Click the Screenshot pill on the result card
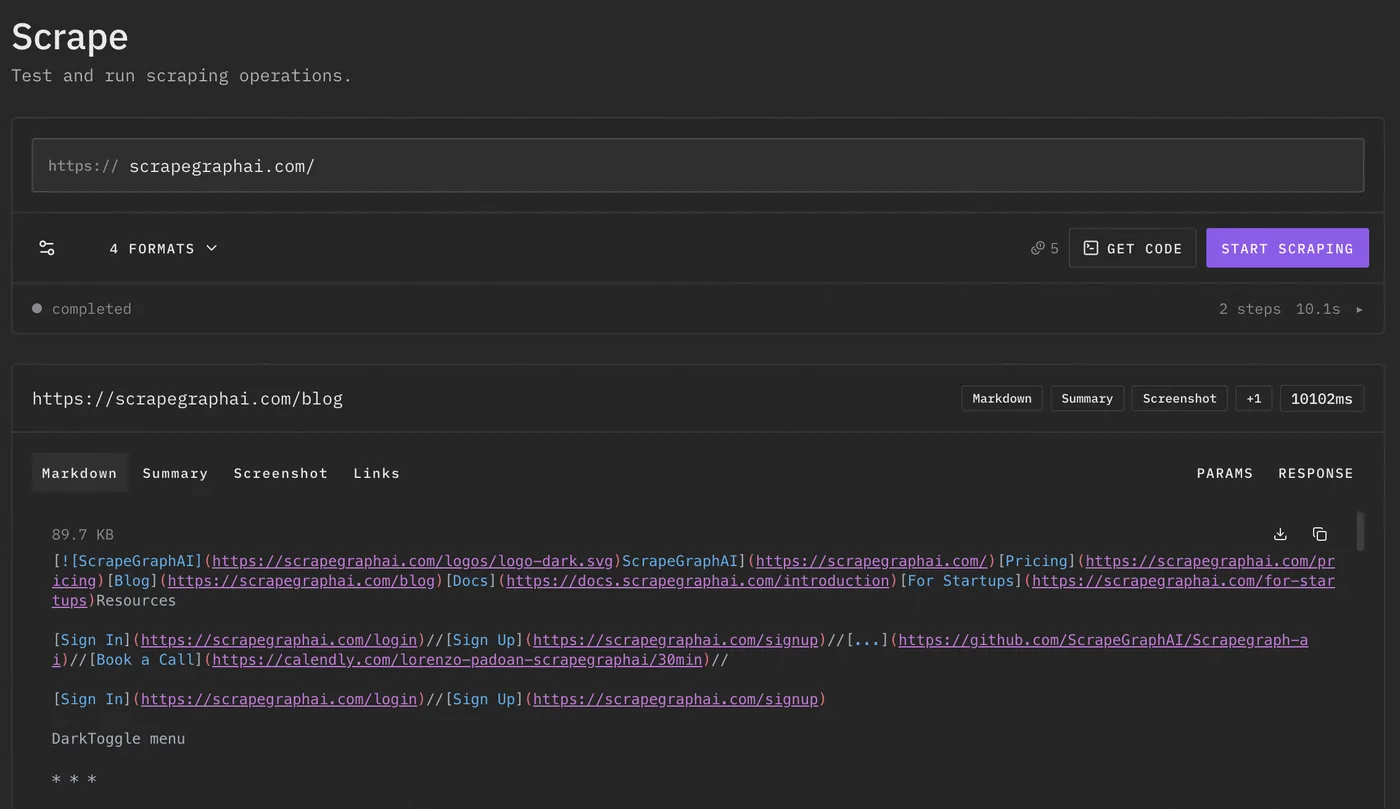1400x809 pixels. [1179, 398]
